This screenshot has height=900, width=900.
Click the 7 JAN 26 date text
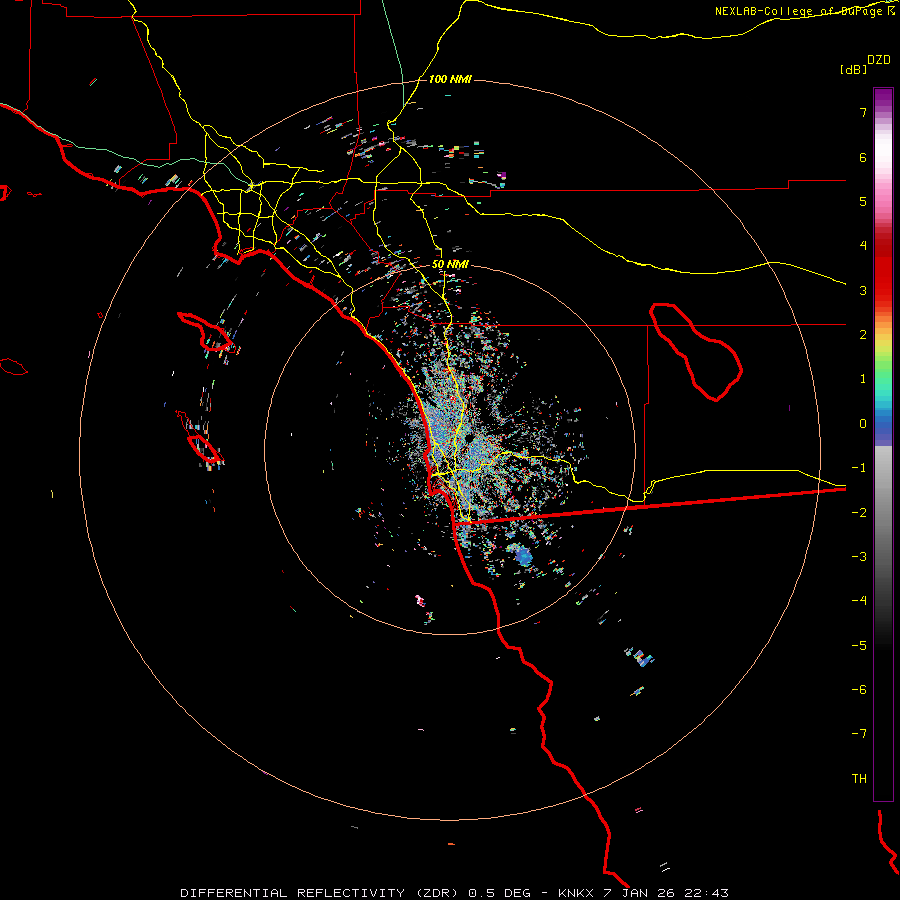637,893
